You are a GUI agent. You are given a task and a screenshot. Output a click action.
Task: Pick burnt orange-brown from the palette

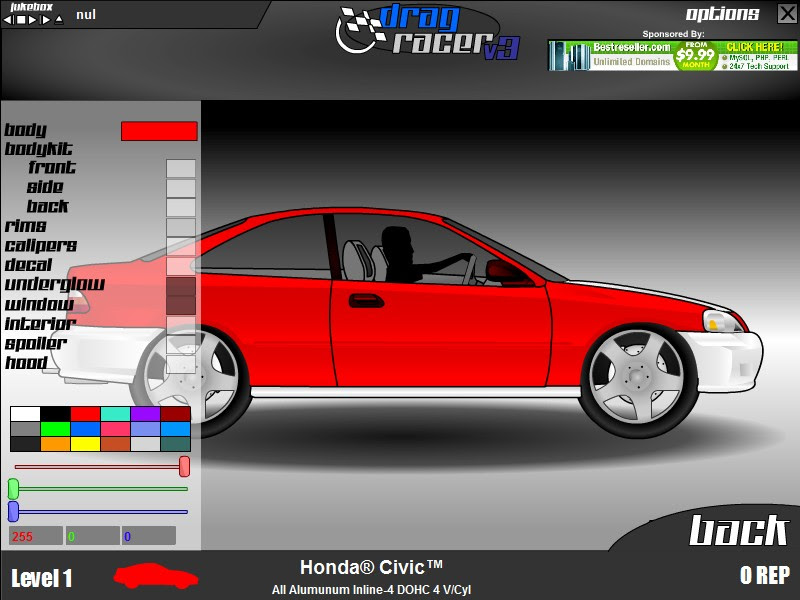(115, 444)
